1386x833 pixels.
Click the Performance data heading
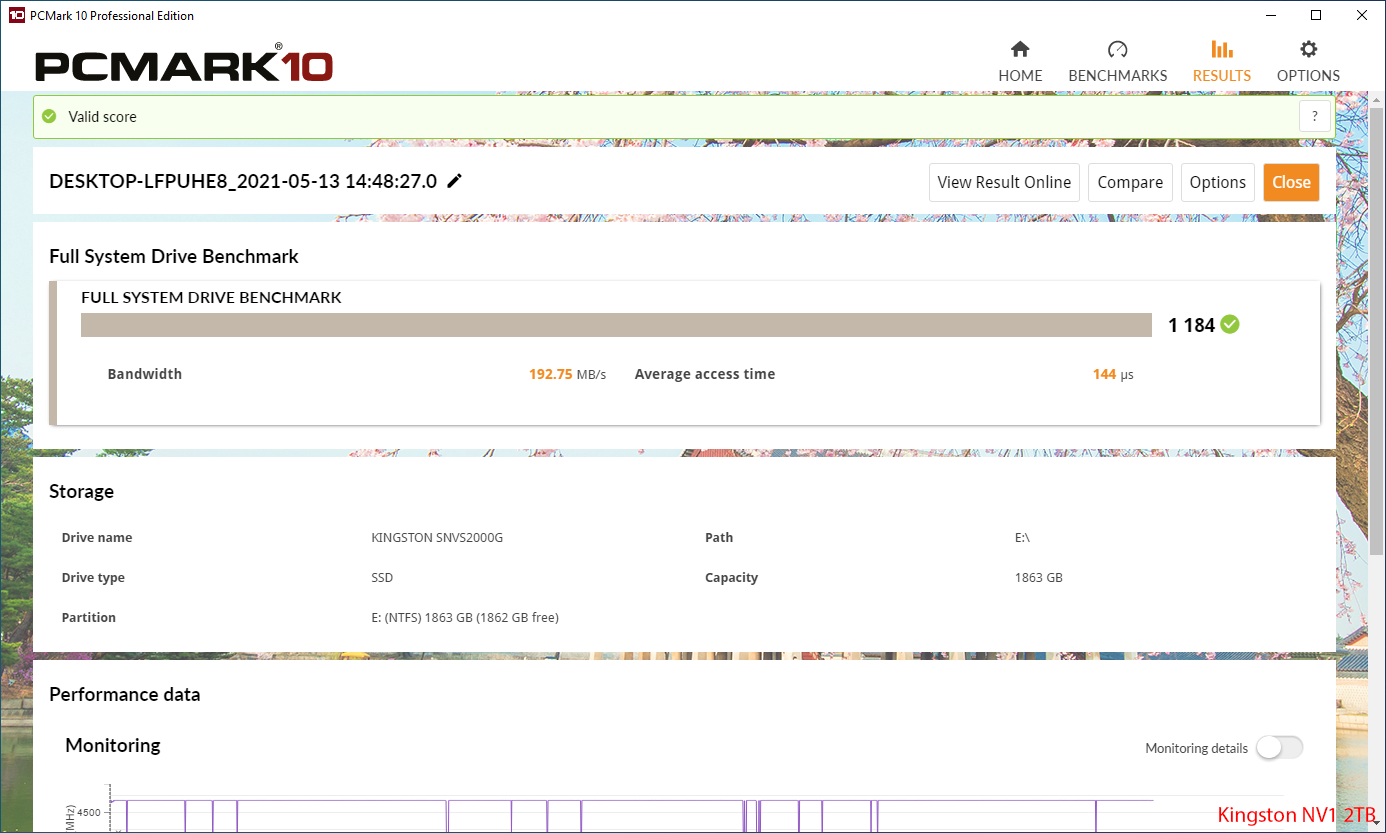pyautogui.click(x=125, y=694)
